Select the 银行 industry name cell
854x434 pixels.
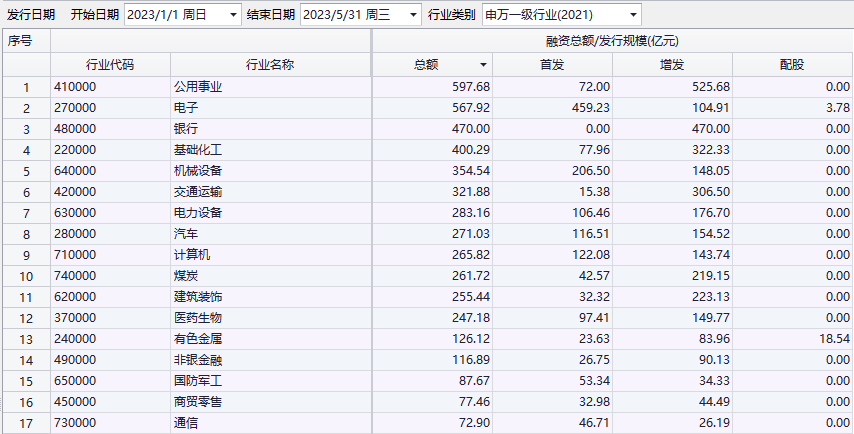click(186, 129)
